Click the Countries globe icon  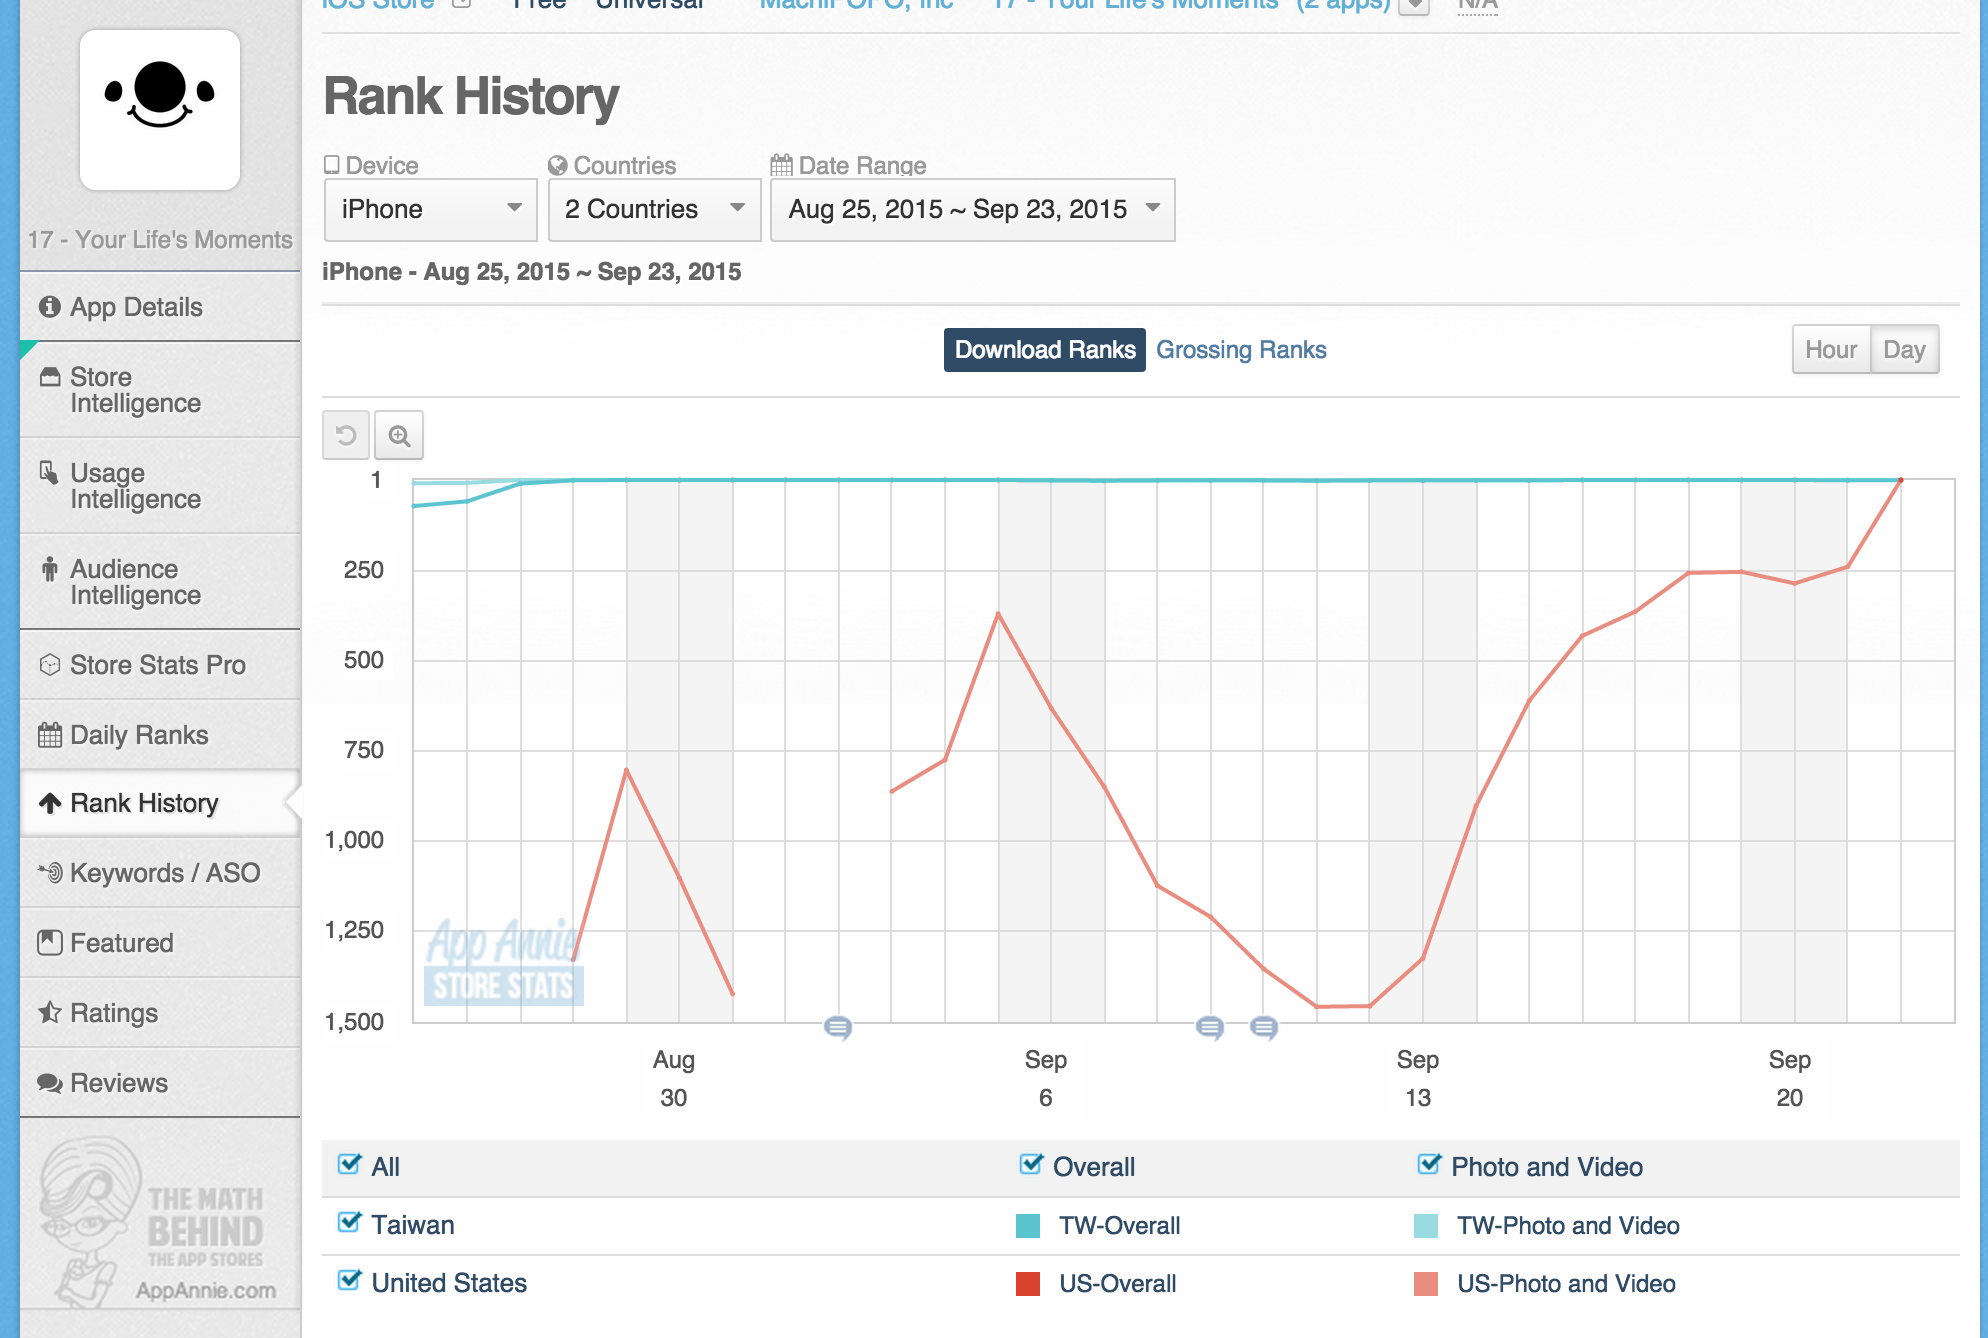pos(557,165)
